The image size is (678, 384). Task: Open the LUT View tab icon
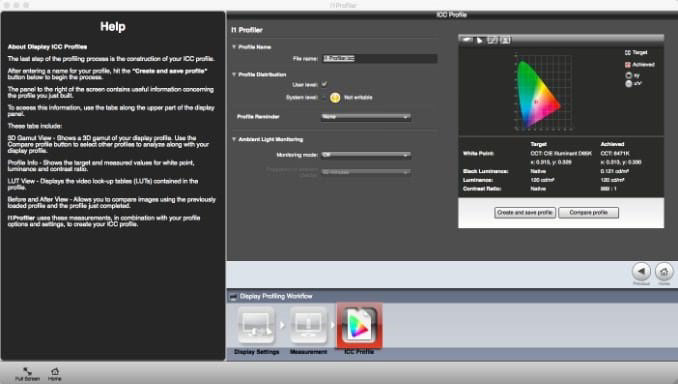pyautogui.click(x=492, y=40)
